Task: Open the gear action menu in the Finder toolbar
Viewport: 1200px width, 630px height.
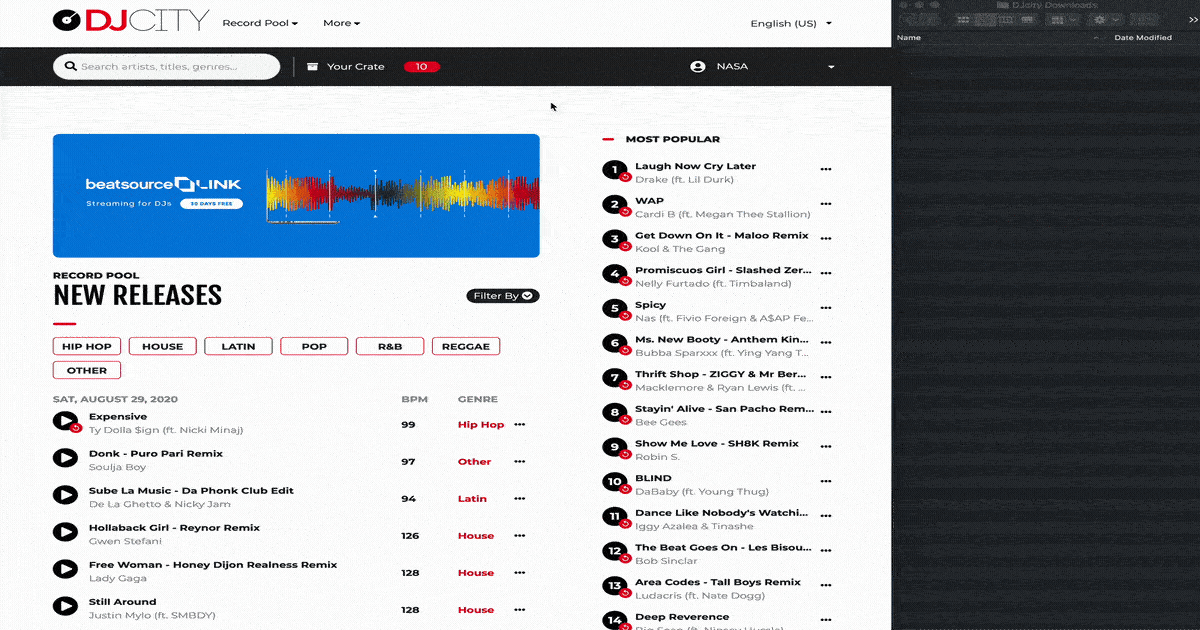Action: [x=1099, y=19]
